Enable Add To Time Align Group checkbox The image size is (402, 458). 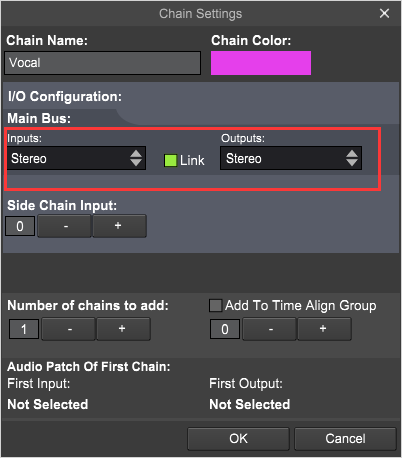click(215, 305)
